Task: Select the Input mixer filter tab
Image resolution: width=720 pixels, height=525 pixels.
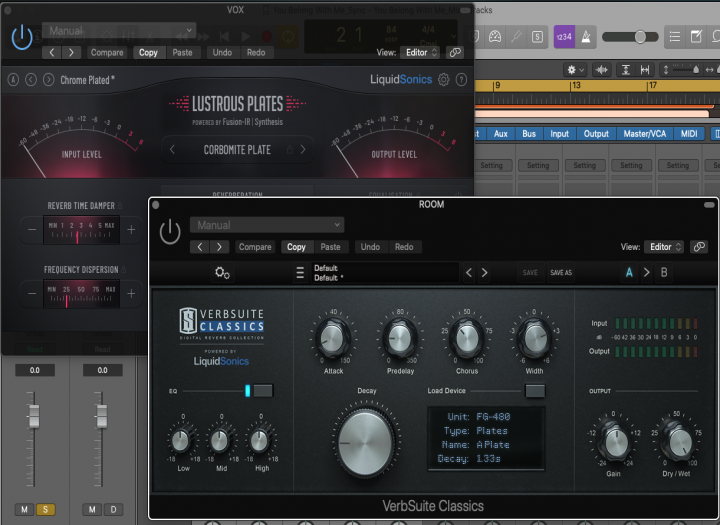Action: [x=559, y=134]
